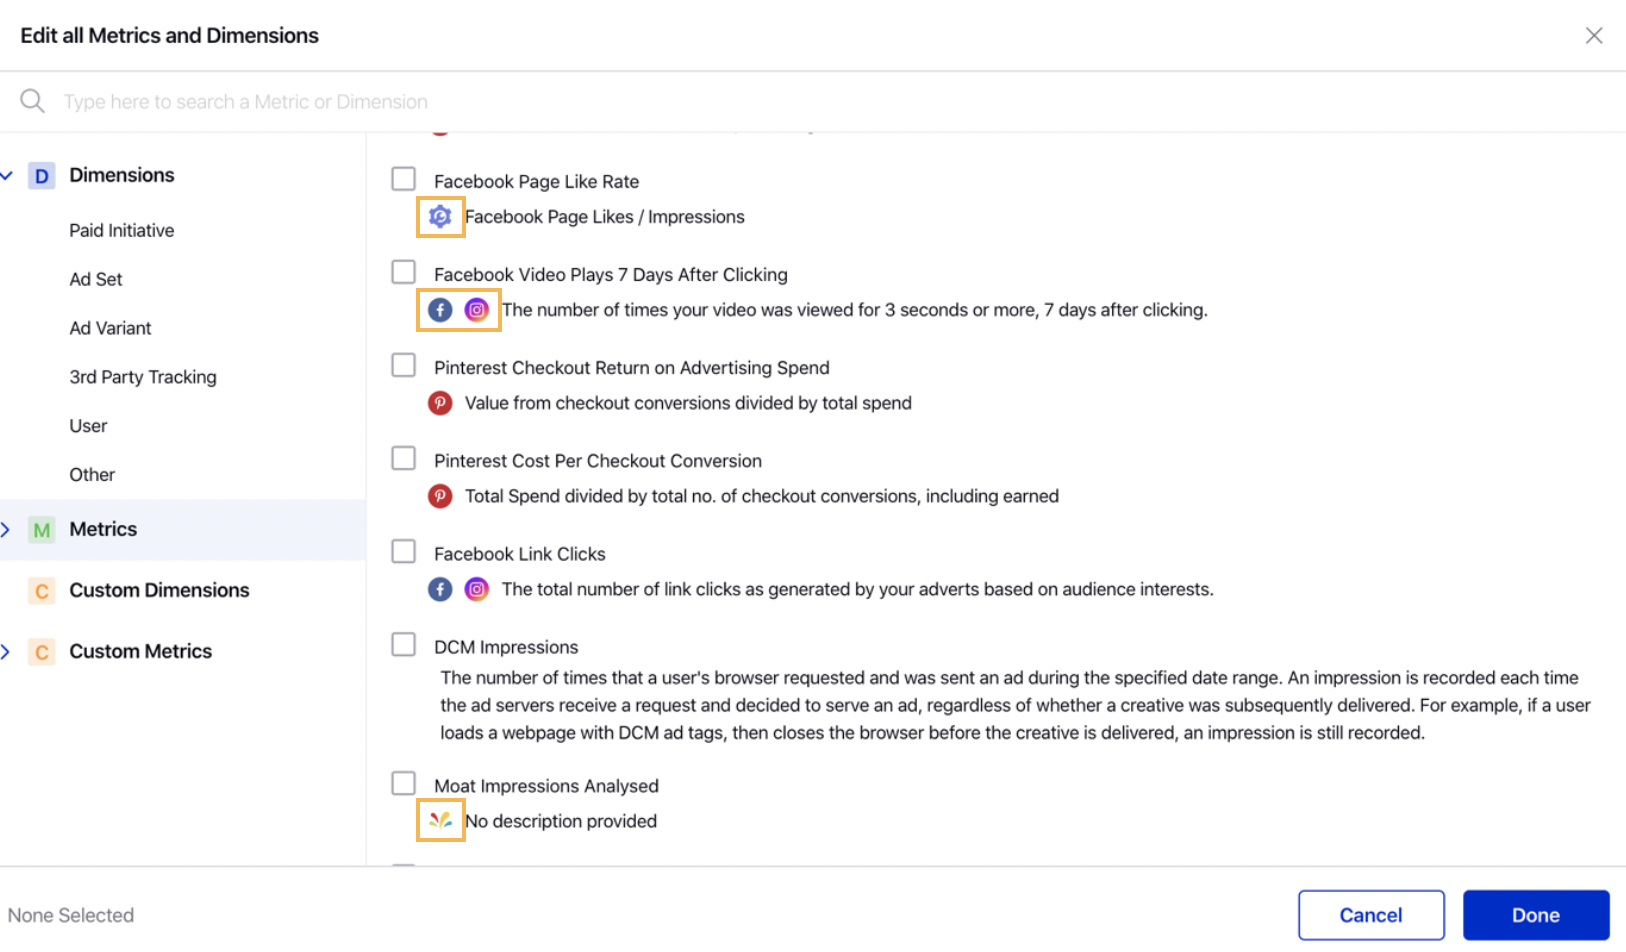This screenshot has height=952, width=1626.
Task: Close the Edit all Metrics dialog
Action: pos(1594,36)
